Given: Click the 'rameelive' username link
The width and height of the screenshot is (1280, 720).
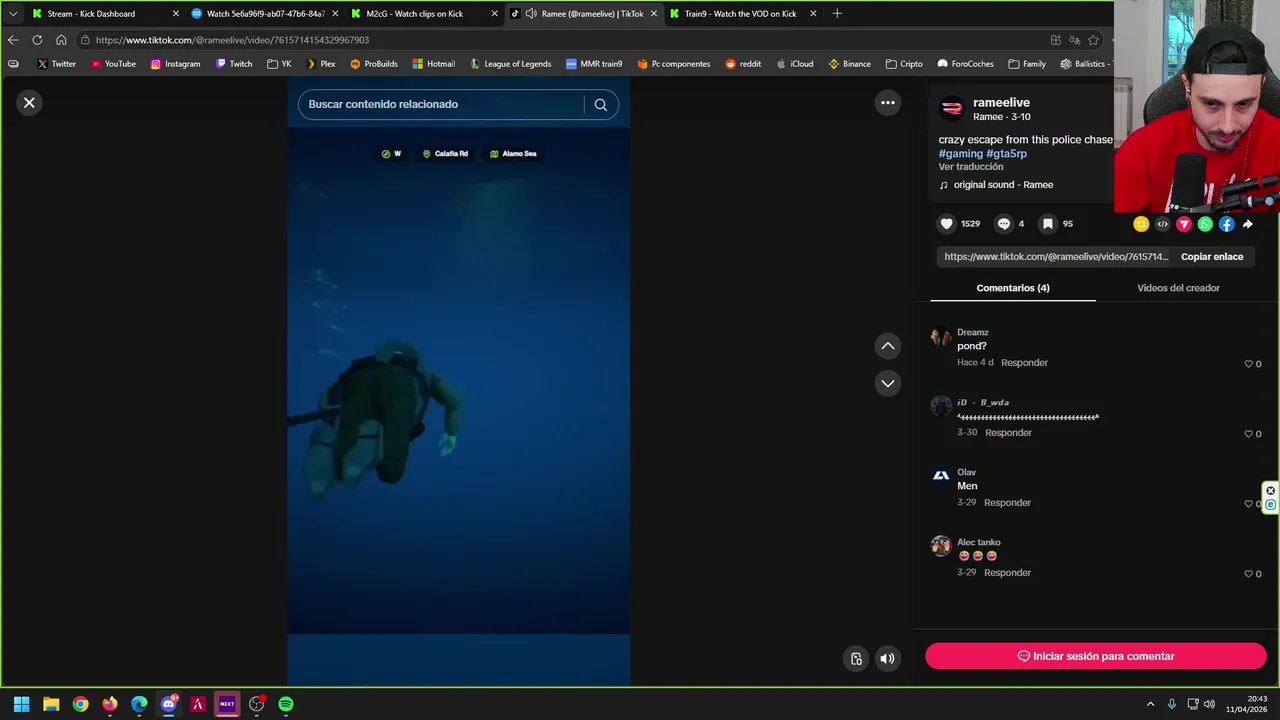Looking at the screenshot, I should coord(1001,102).
